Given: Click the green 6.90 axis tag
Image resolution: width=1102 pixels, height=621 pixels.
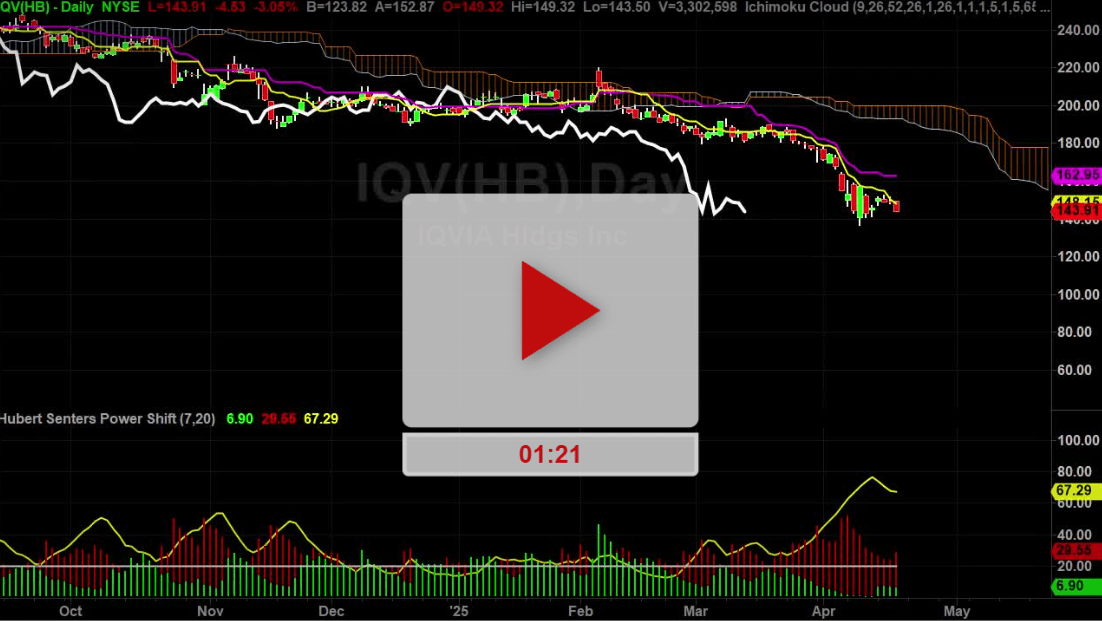Looking at the screenshot, I should (x=1076, y=585).
